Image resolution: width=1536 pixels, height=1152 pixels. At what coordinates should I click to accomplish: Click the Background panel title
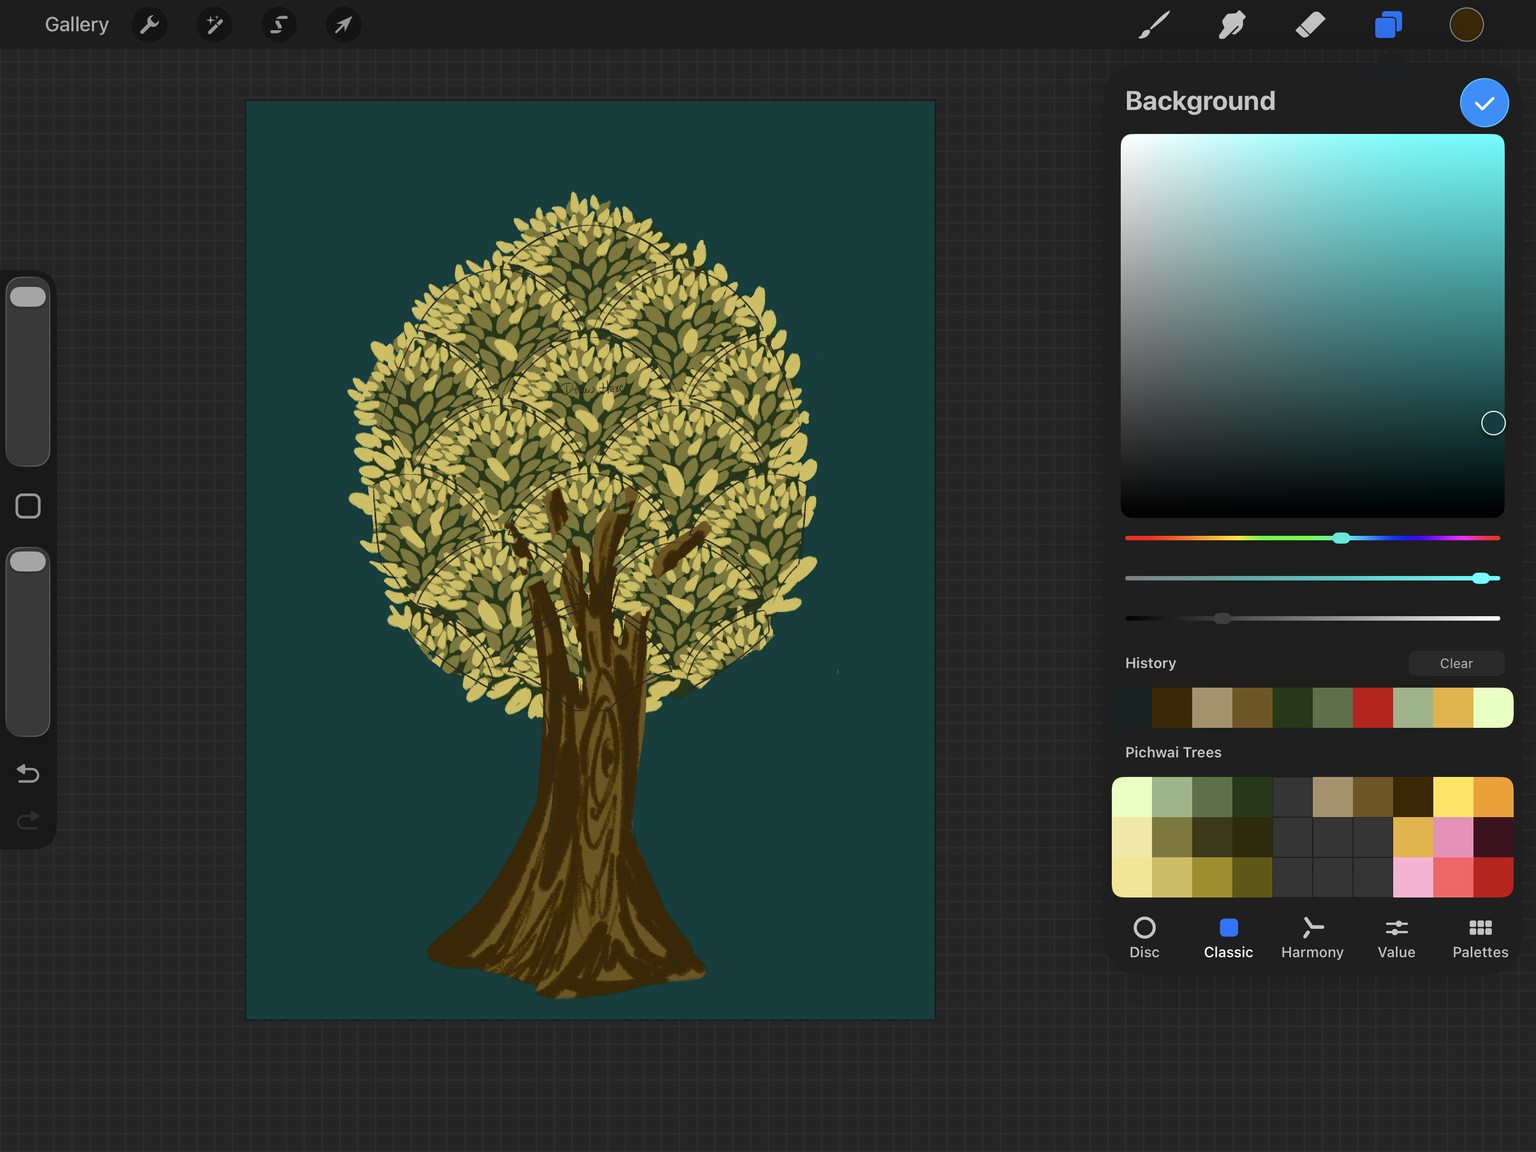[x=1200, y=101]
